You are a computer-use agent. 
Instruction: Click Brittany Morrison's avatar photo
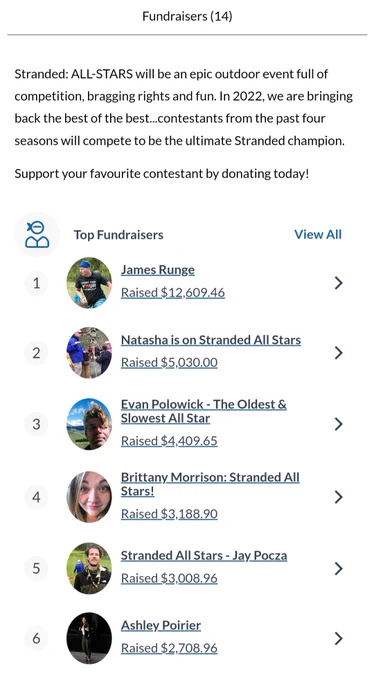(x=89, y=497)
